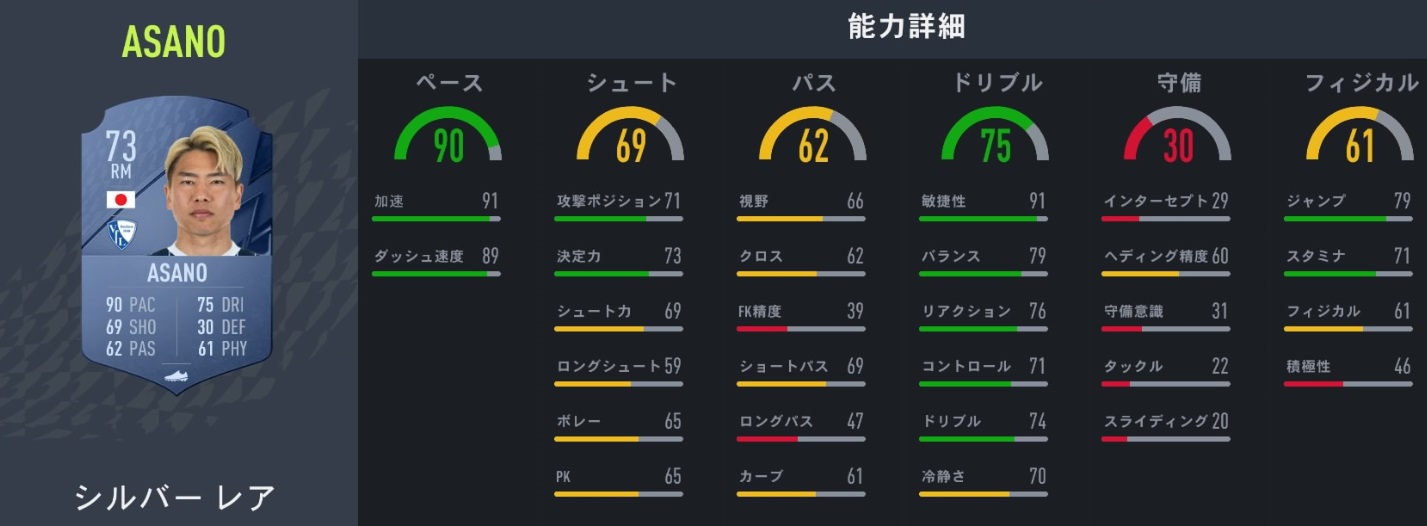
Task: Click the シルバー レア card type label
Action: pos(175,497)
